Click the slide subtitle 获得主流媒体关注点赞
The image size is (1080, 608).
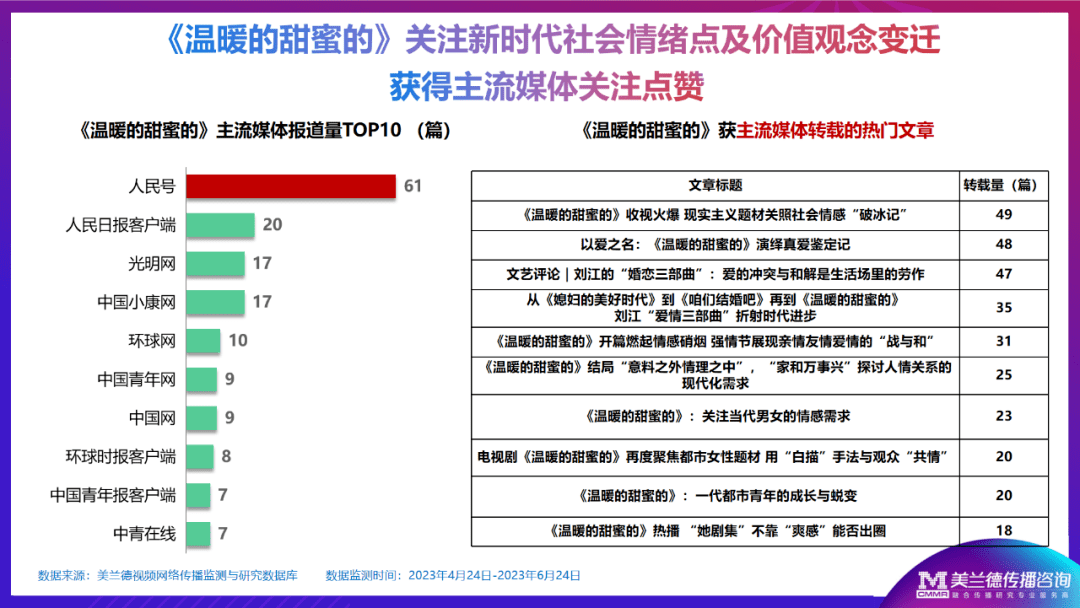[547, 87]
